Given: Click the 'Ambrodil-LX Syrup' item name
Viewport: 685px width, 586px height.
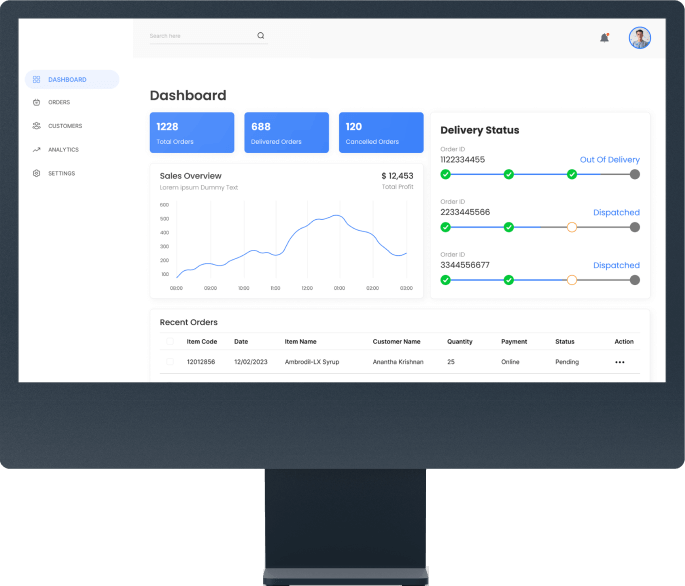Looking at the screenshot, I should (x=312, y=362).
